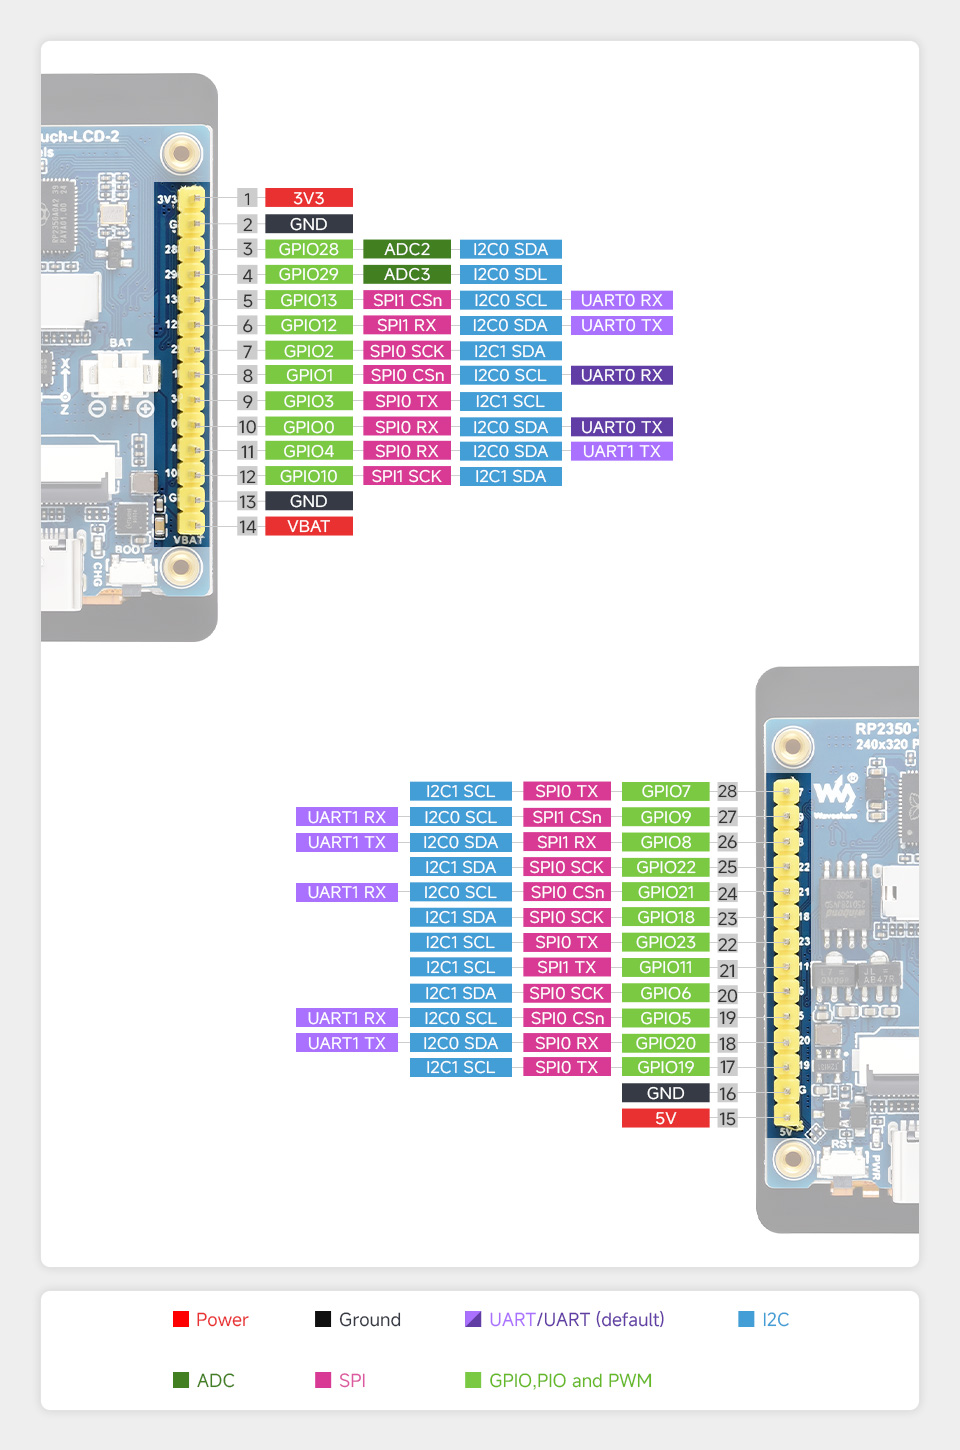Viewport: 960px width, 1450px height.
Task: Select the GPIO2 label
Action: click(309, 351)
